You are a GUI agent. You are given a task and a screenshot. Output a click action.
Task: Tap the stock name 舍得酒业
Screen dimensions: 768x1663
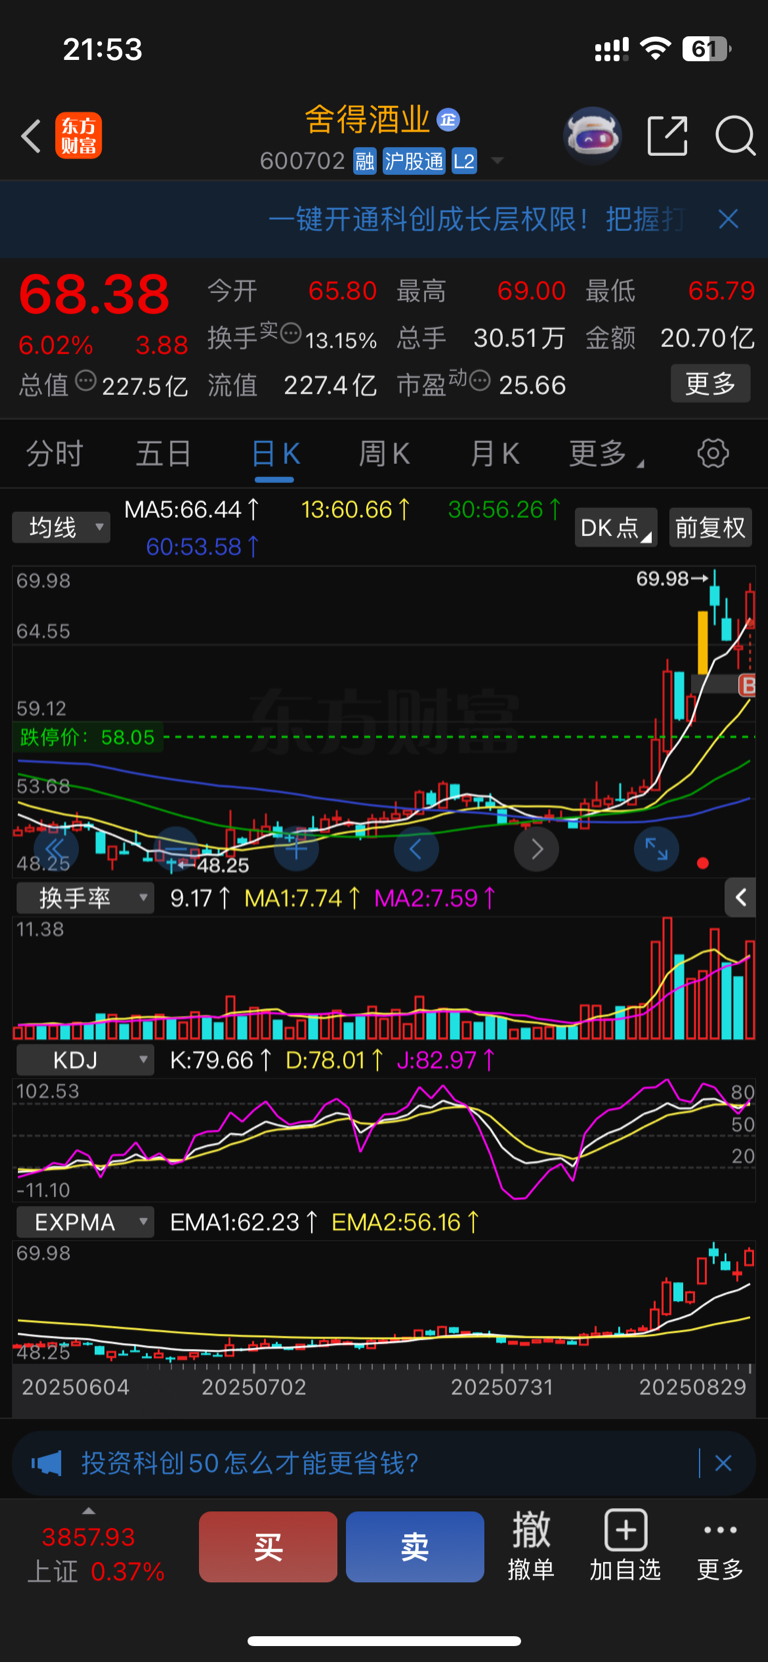click(x=367, y=120)
